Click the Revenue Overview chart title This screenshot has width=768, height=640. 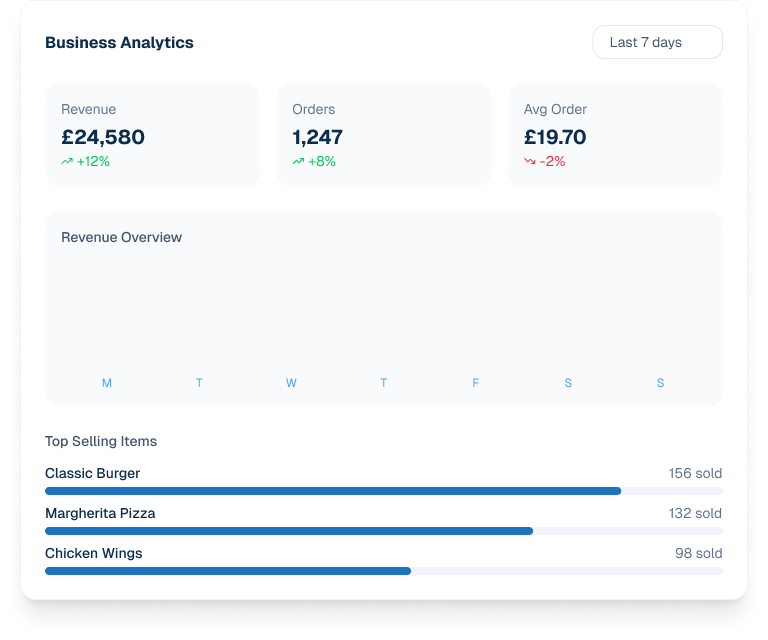click(x=121, y=237)
